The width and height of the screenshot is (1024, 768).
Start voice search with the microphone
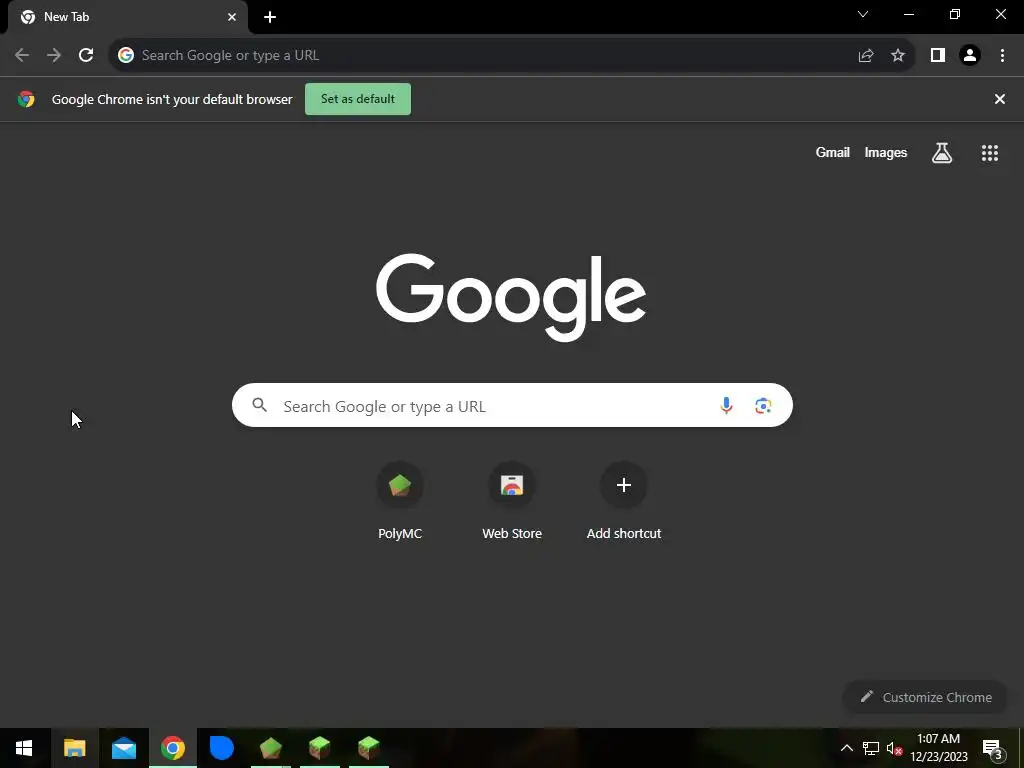pos(726,406)
